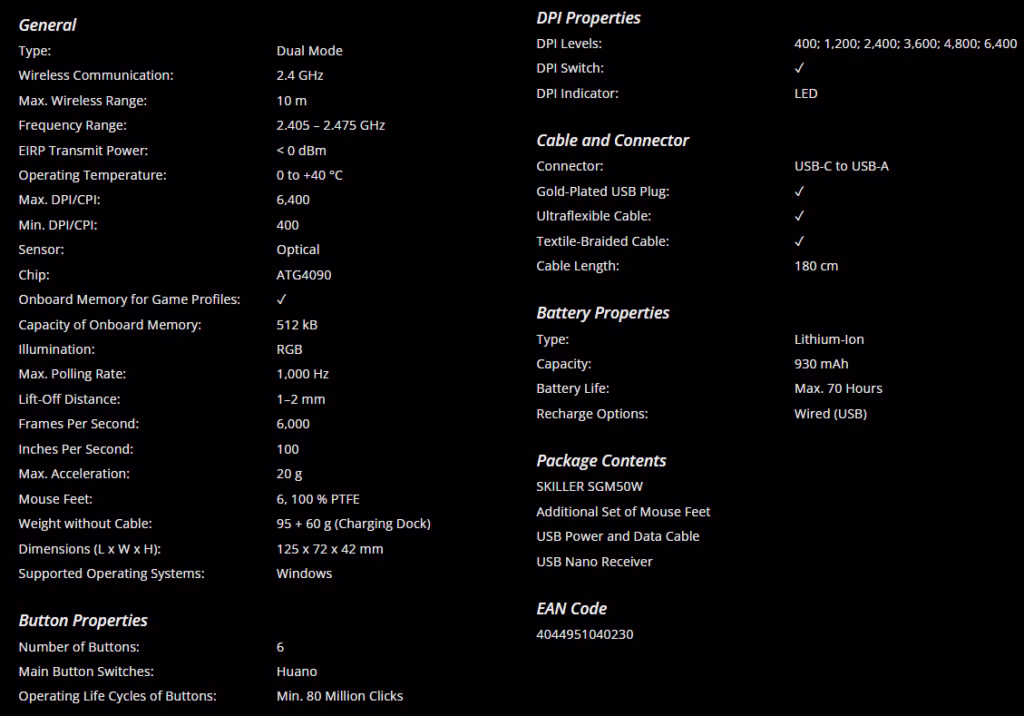Click the SKILLER SGM50W package item
Viewport: 1024px width, 716px height.
click(589, 487)
